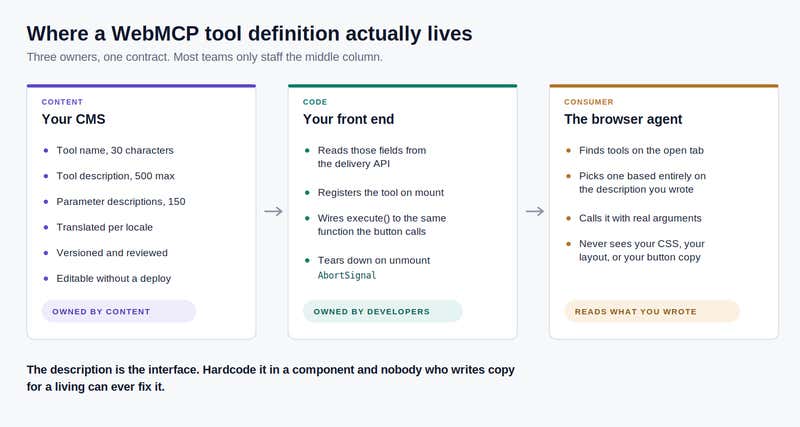
Task: Click the main WebMCP tool definition title
Action: (x=249, y=34)
